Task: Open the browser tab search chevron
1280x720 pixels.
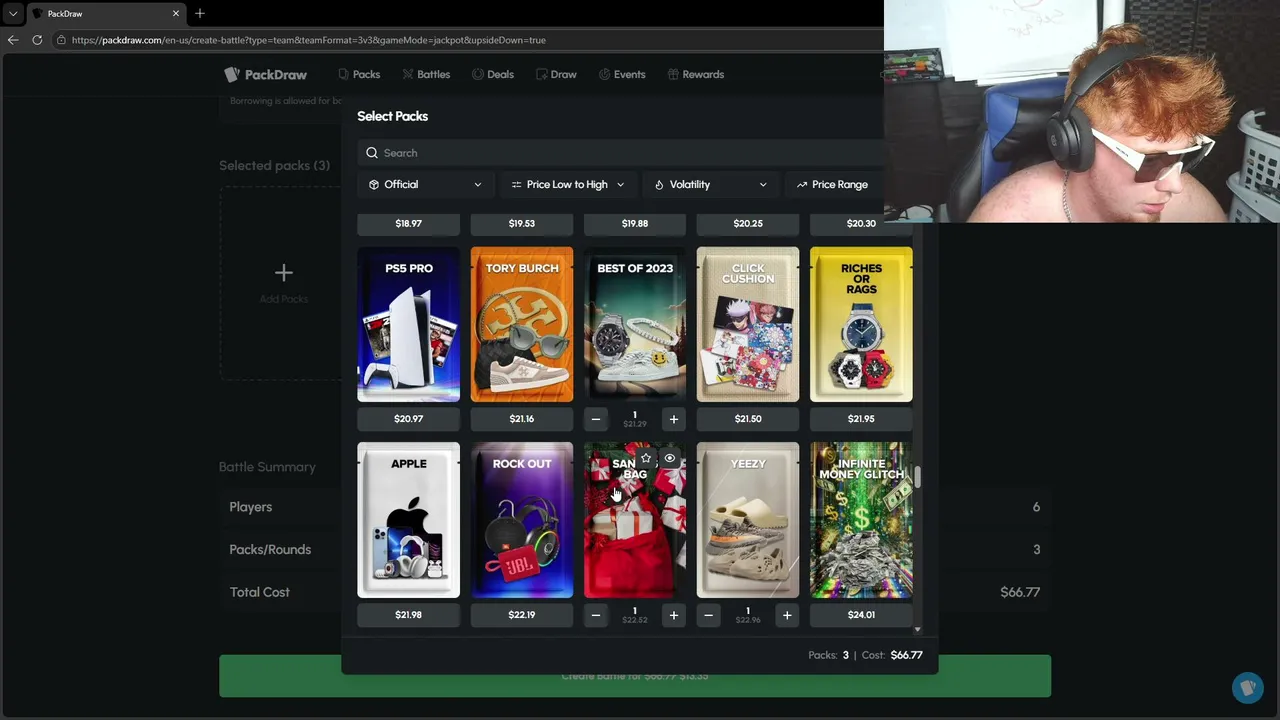Action: [13, 13]
